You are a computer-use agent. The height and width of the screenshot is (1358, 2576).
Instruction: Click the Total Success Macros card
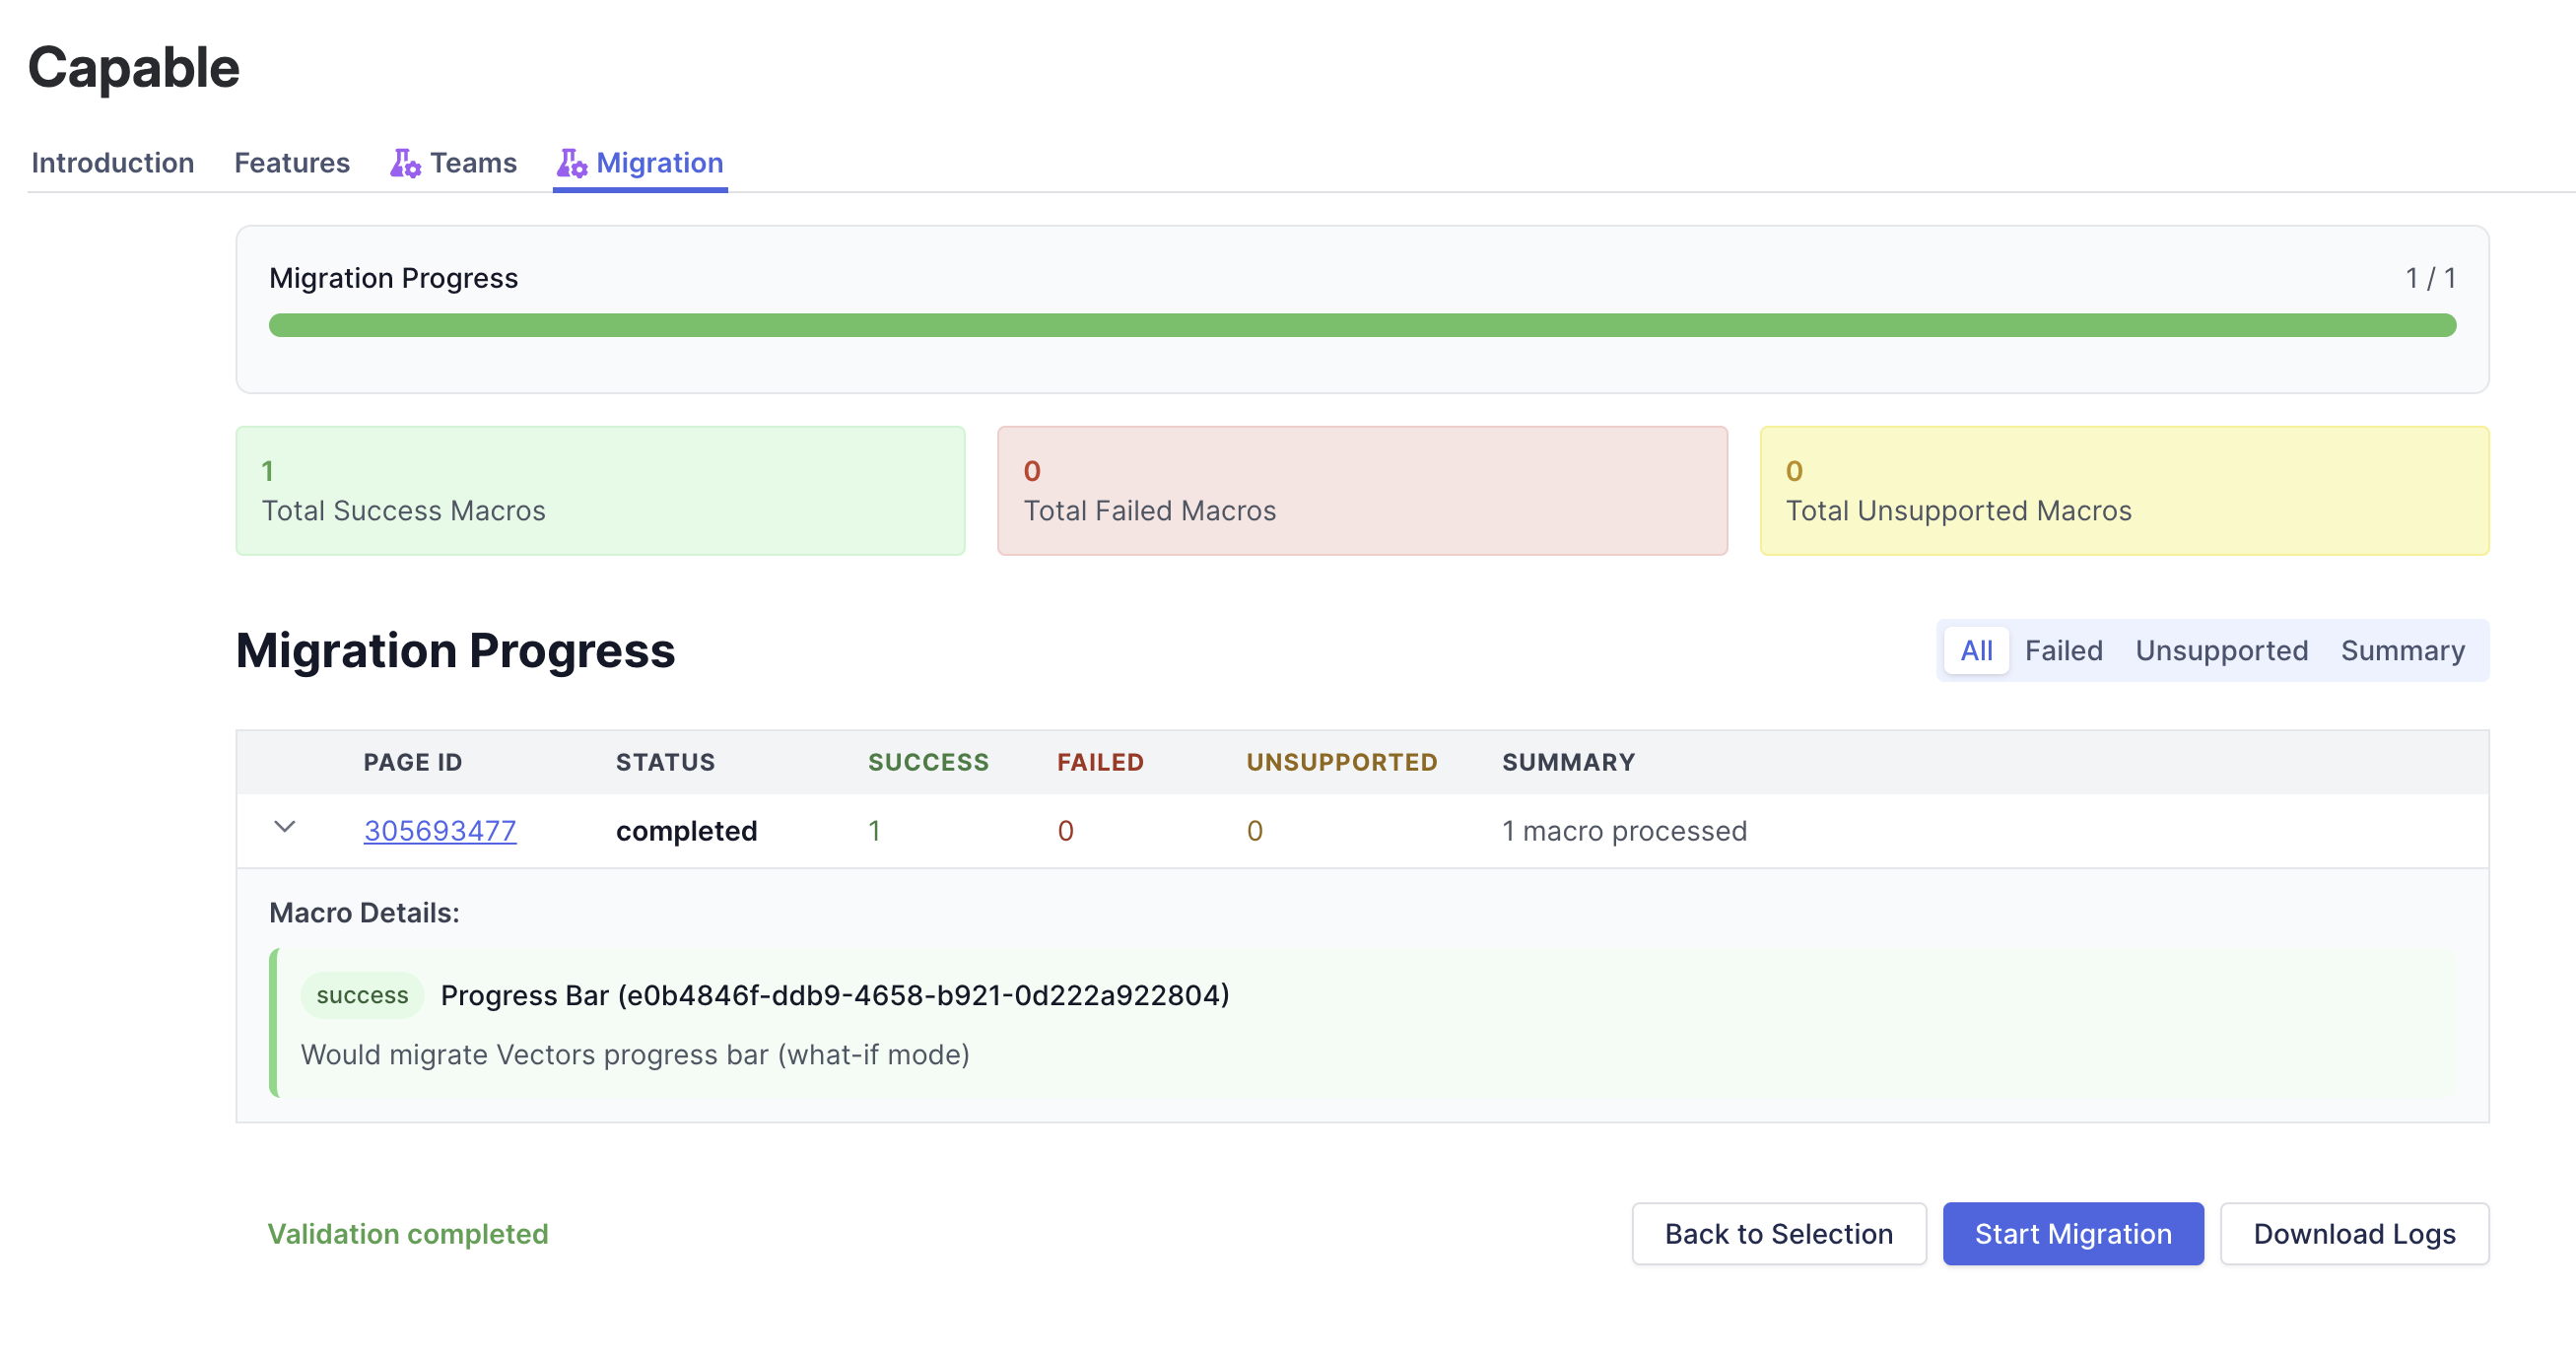pos(600,491)
